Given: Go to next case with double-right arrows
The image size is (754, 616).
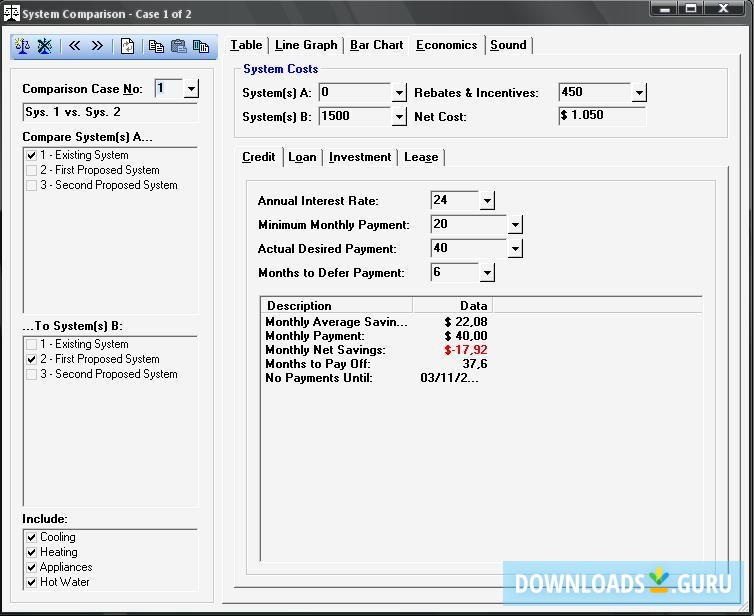Looking at the screenshot, I should pyautogui.click(x=97, y=46).
